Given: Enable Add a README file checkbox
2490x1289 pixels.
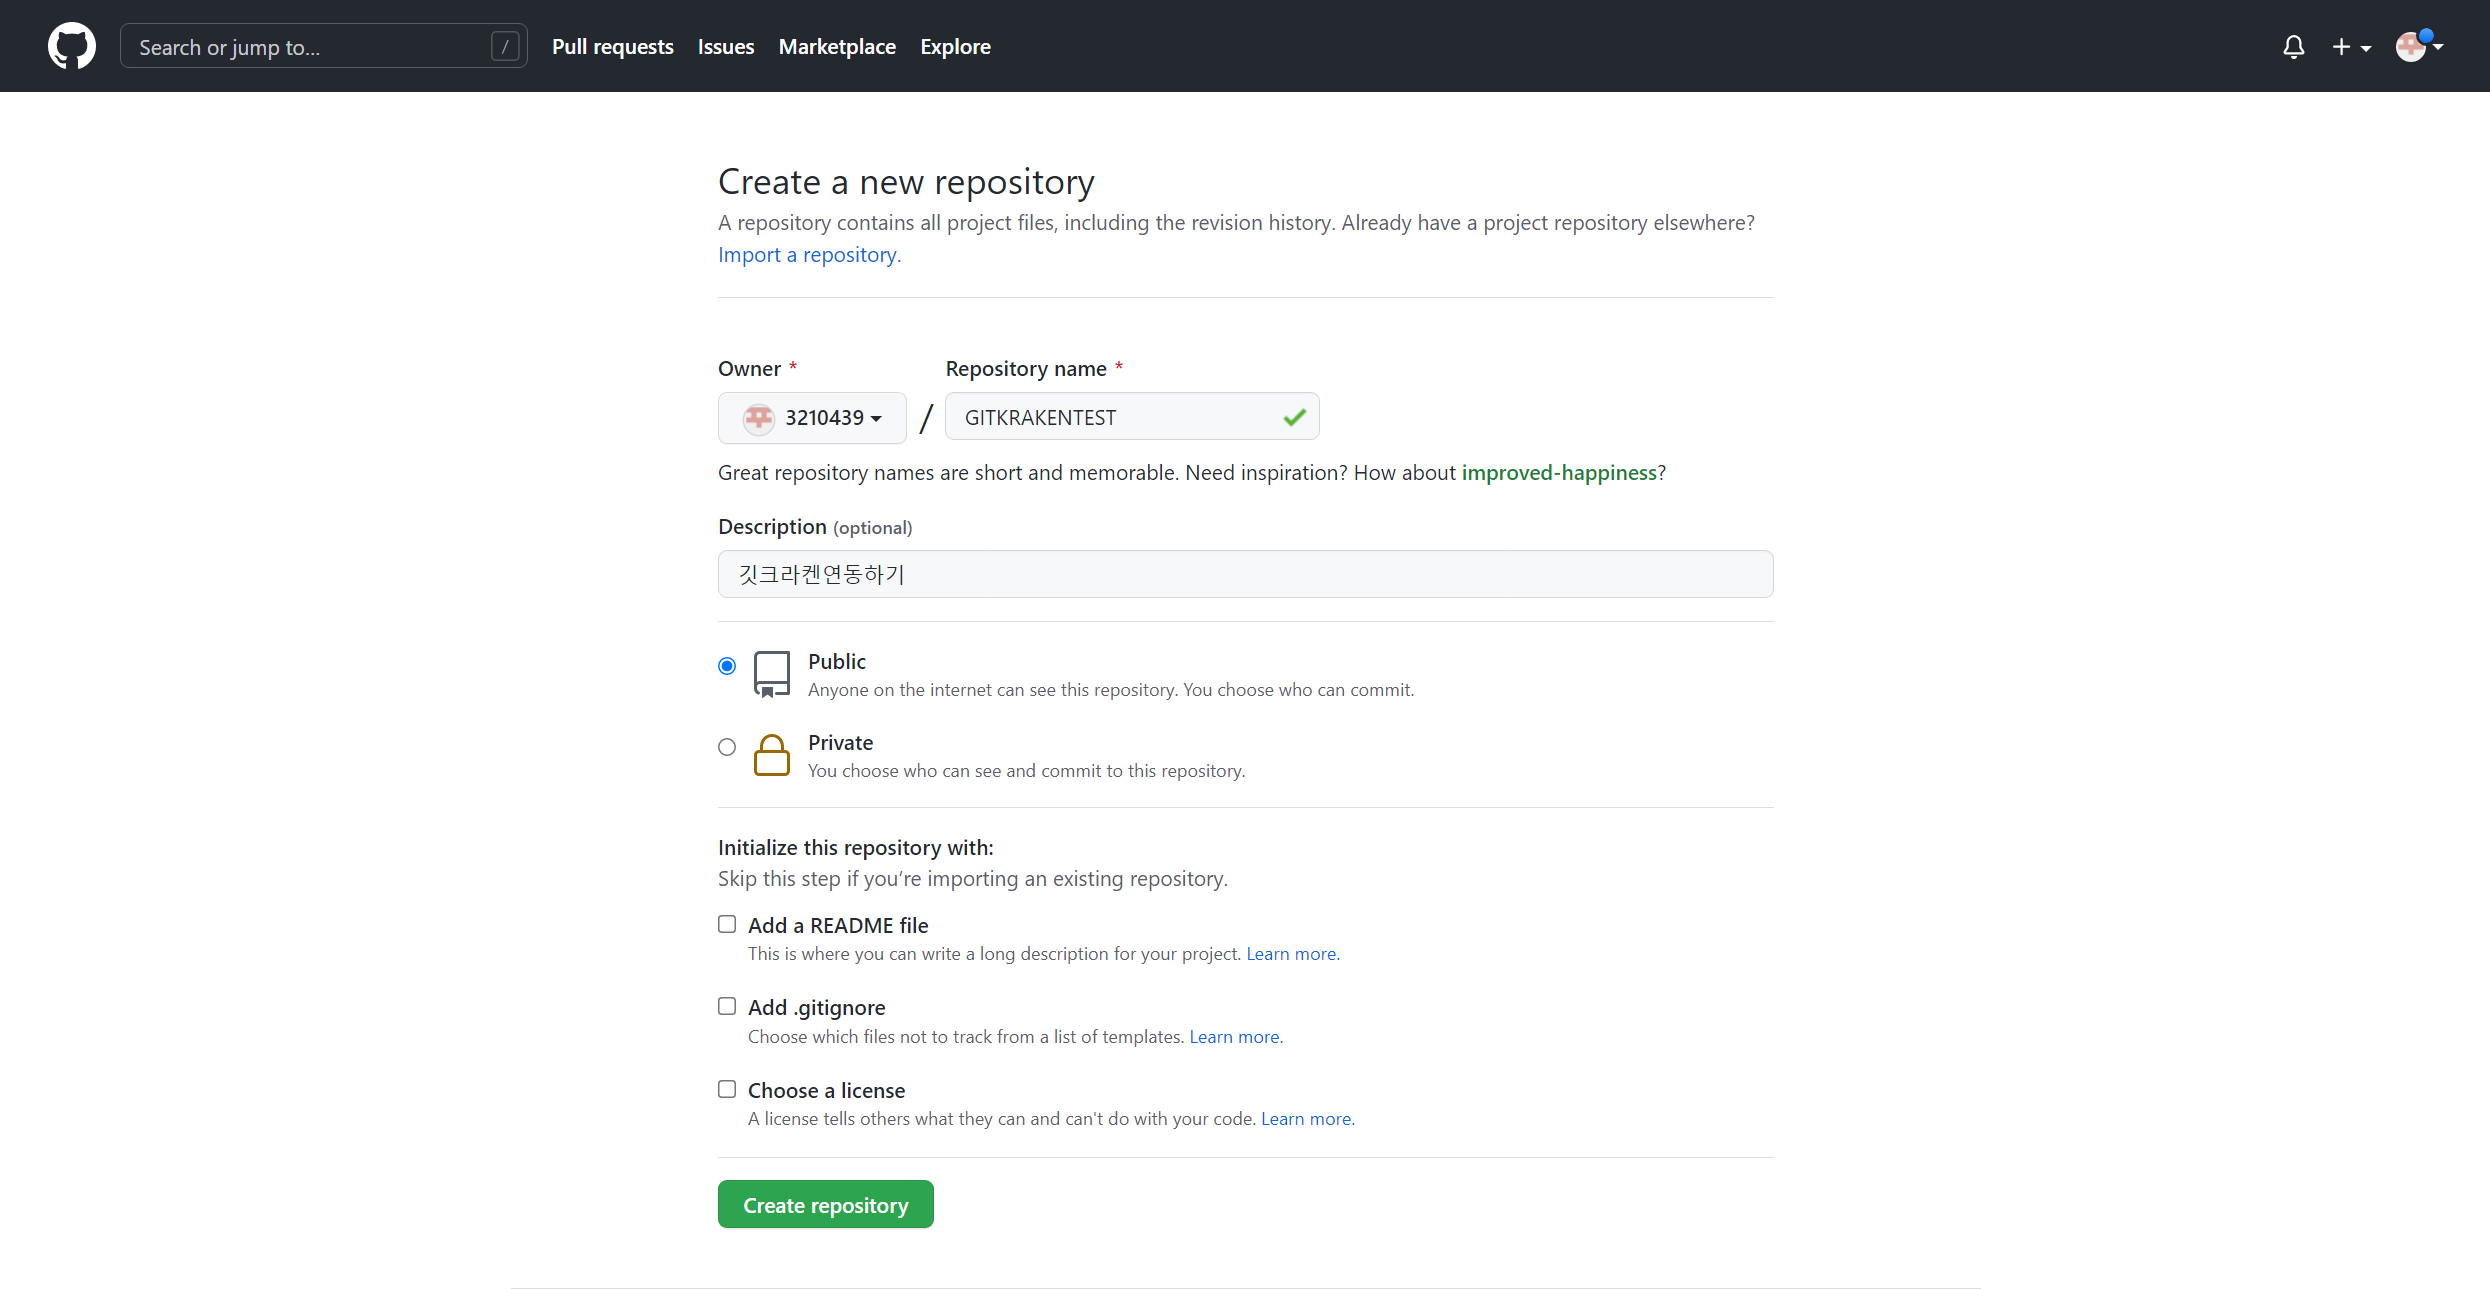Looking at the screenshot, I should tap(727, 924).
